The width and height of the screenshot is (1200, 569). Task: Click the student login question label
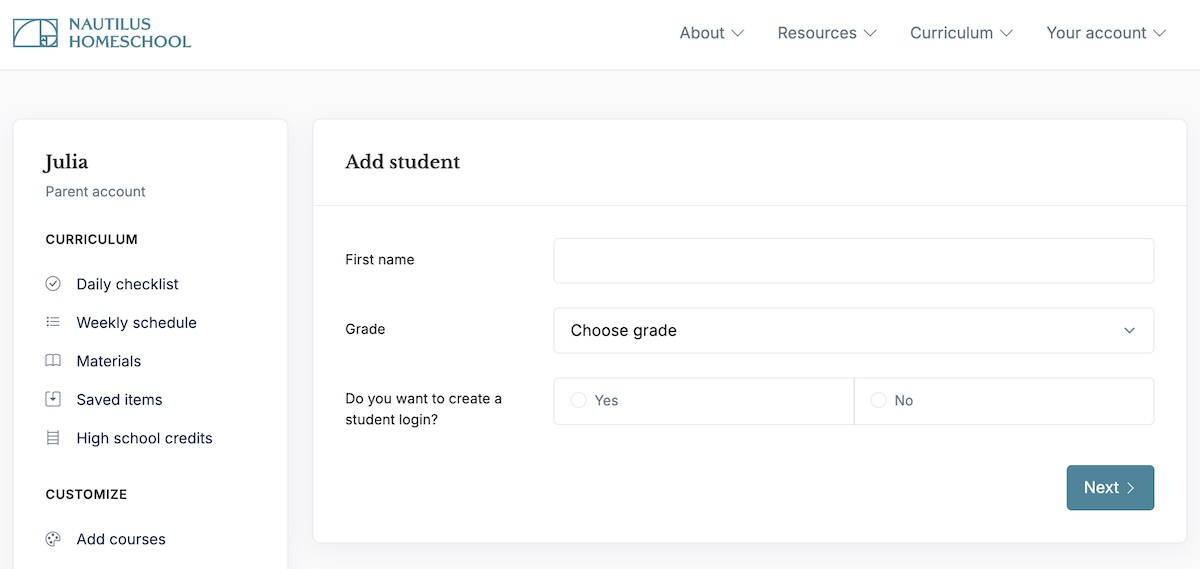click(x=423, y=409)
